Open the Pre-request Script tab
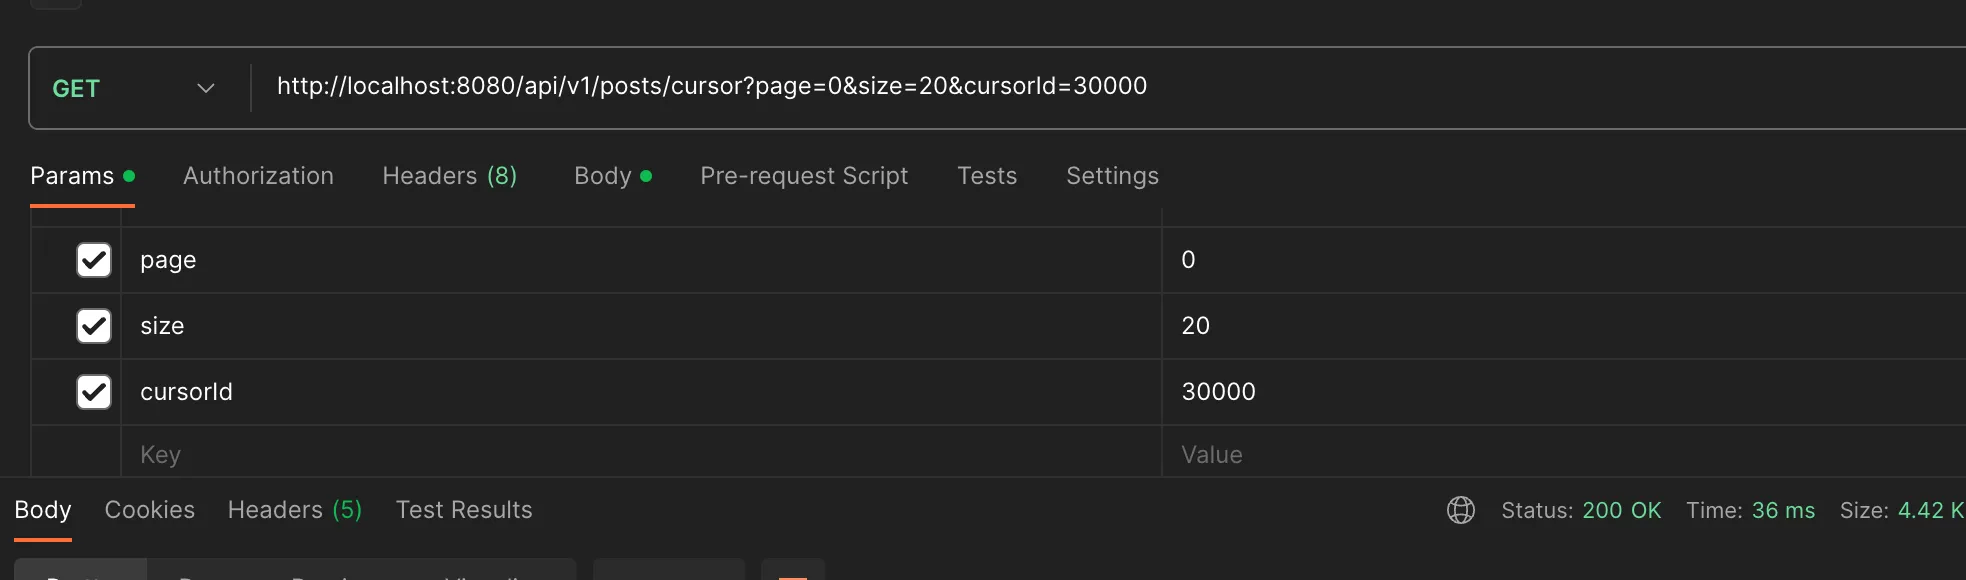 pyautogui.click(x=804, y=176)
